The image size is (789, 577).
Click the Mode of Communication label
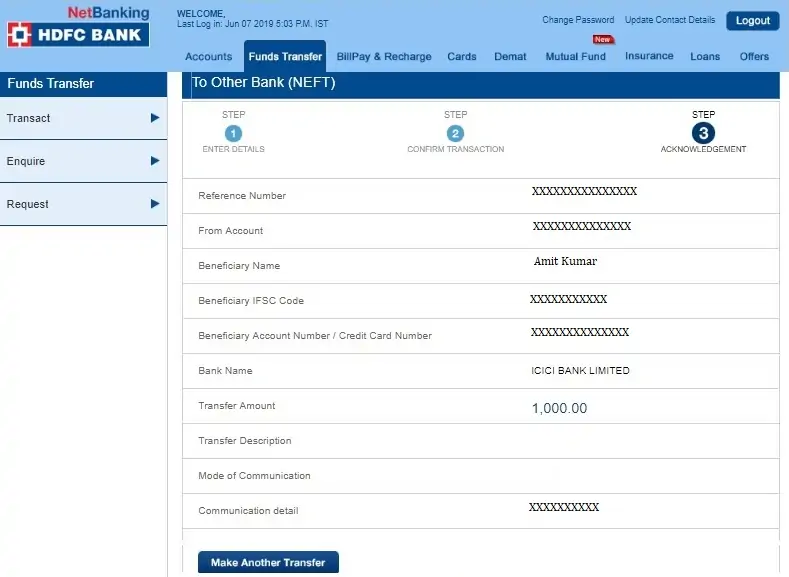tap(254, 475)
